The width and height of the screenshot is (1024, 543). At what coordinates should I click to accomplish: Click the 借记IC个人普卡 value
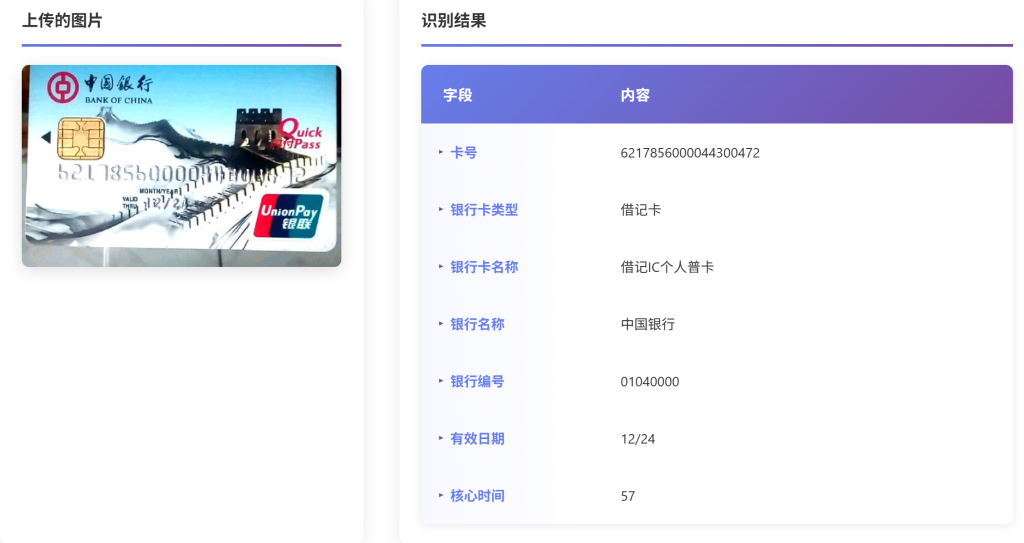667,267
